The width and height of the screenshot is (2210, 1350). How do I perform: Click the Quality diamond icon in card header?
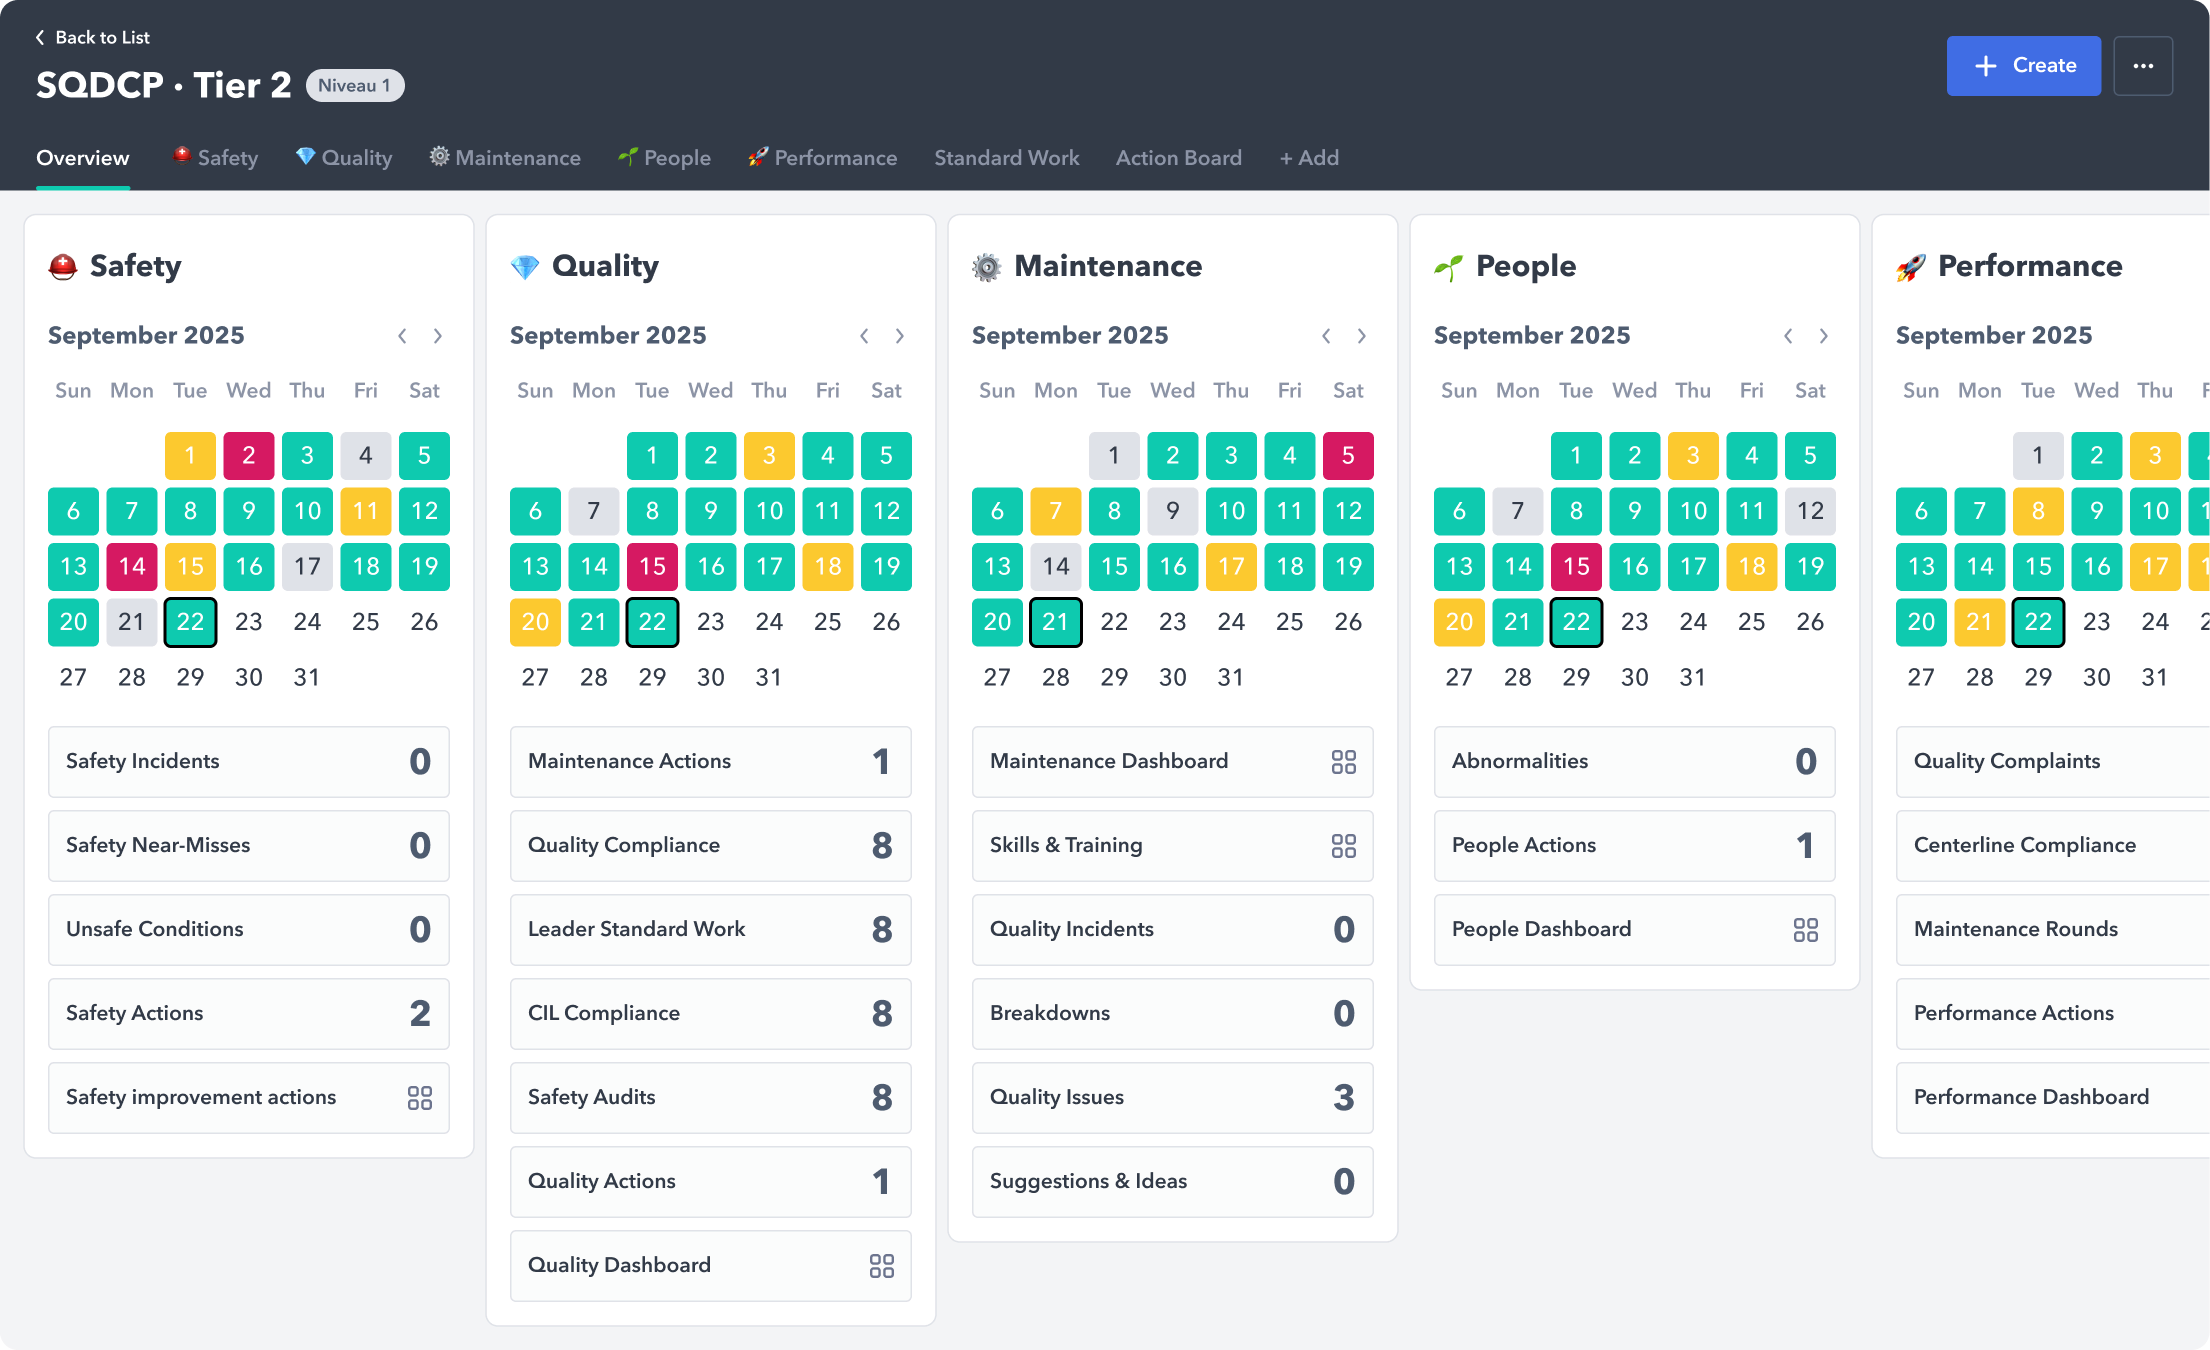(525, 267)
